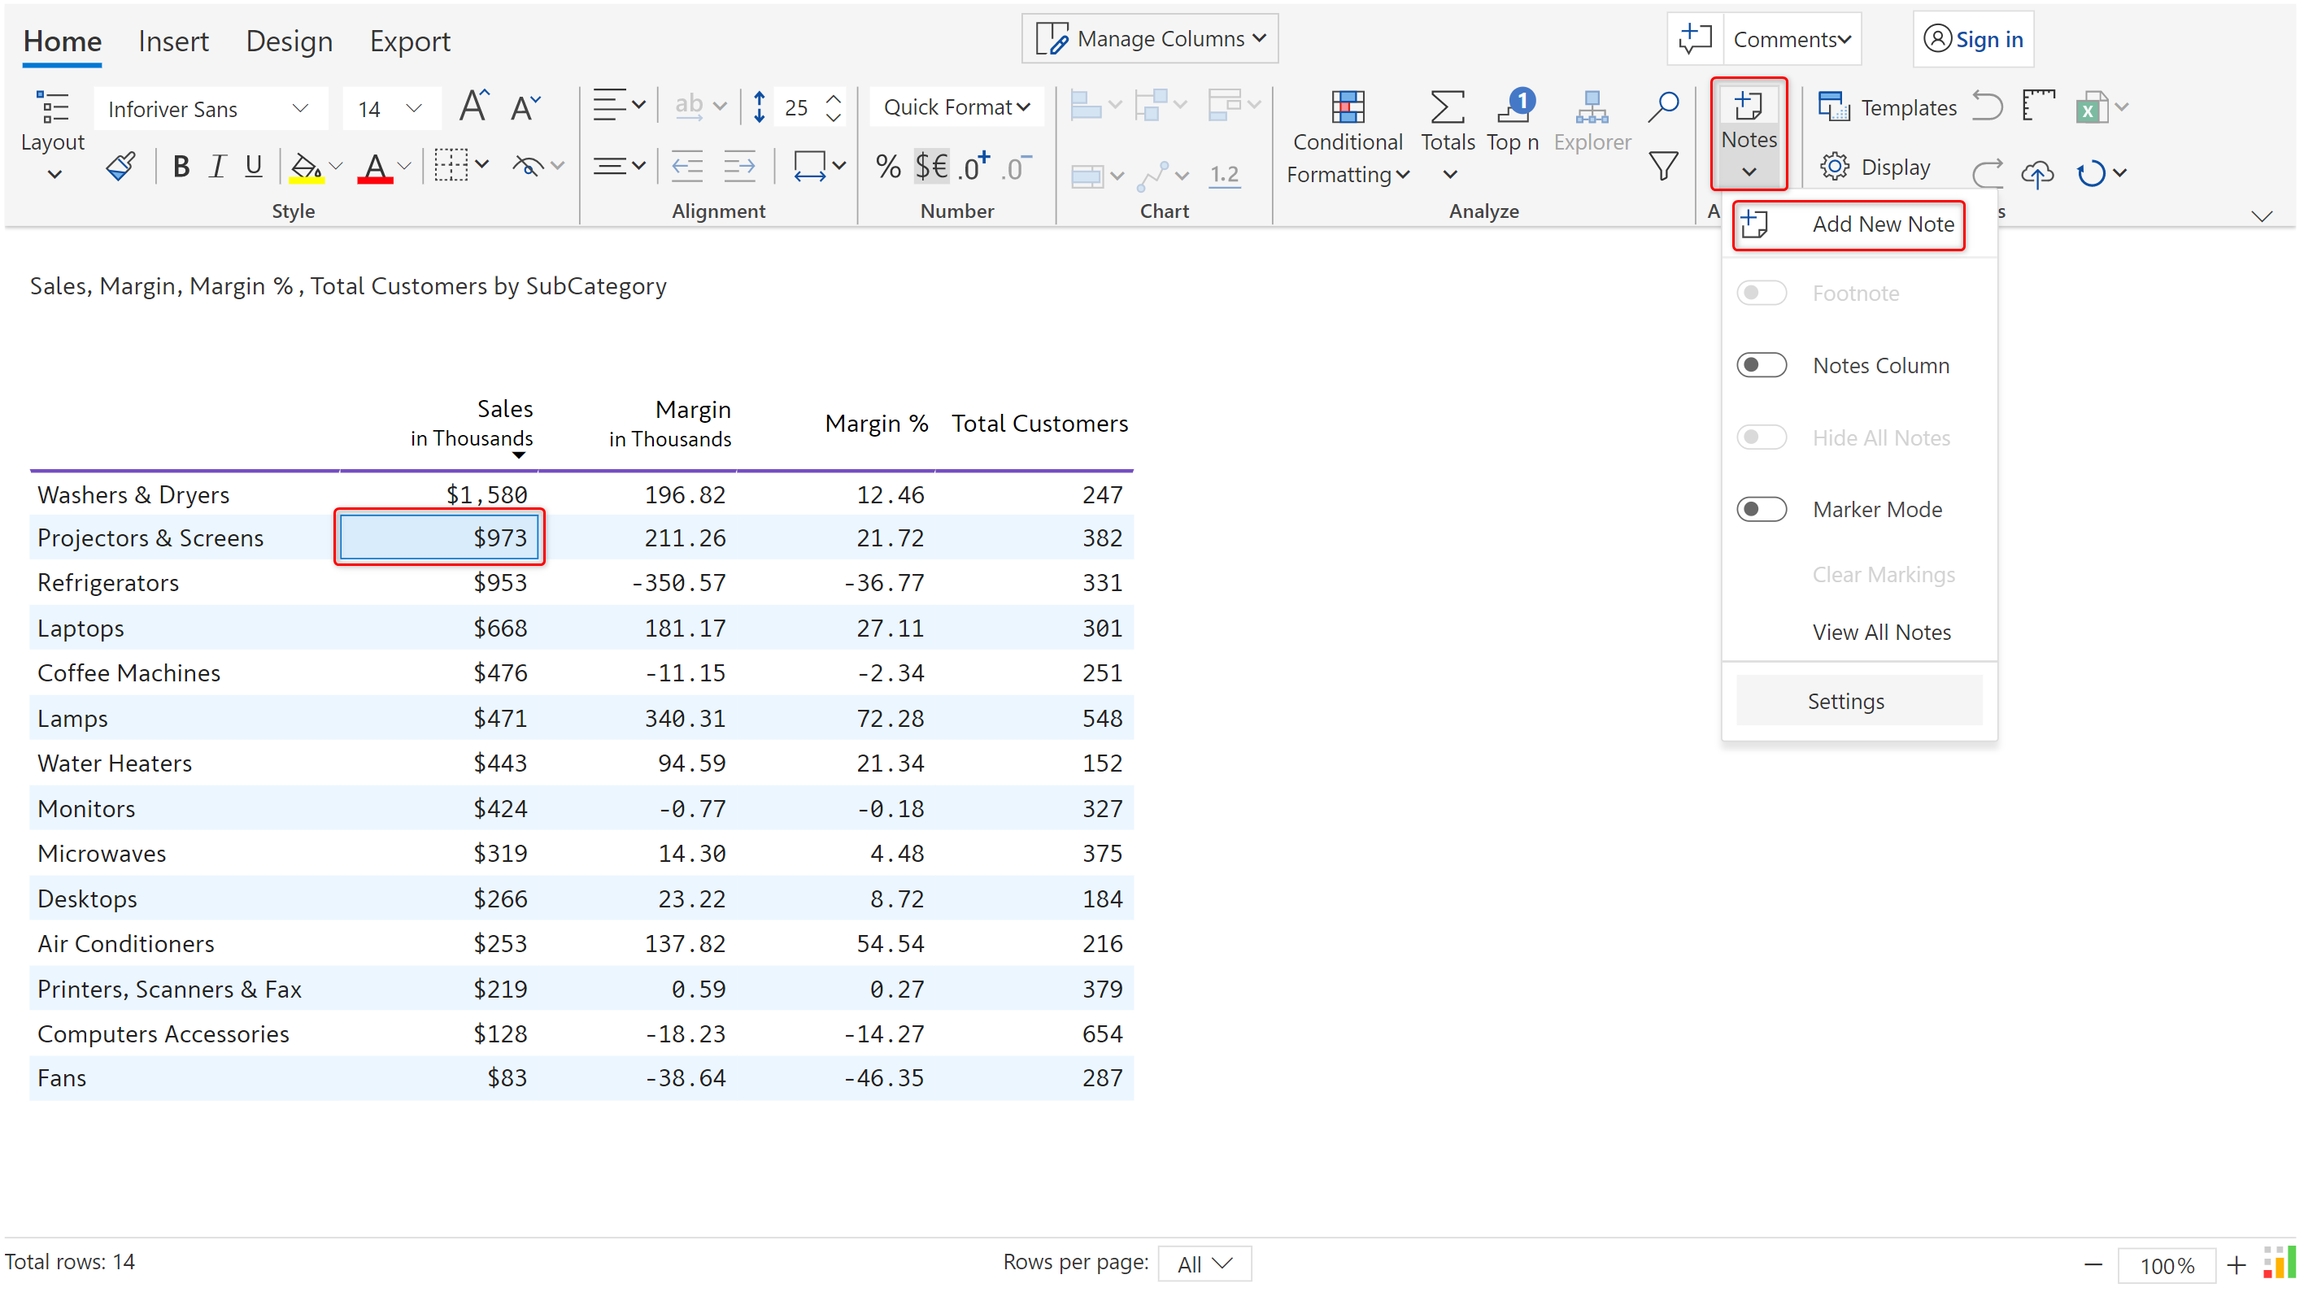Expand the Quick Format dropdown
Screen dimensions: 2304x1292
[956, 107]
